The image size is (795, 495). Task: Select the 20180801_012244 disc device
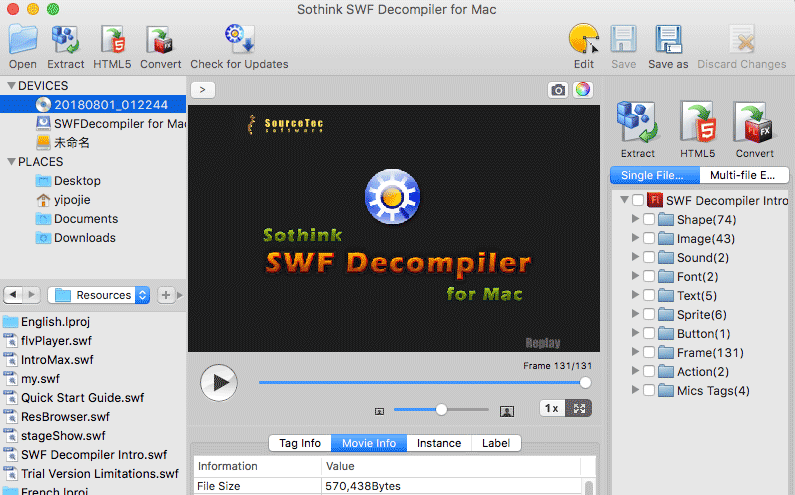93,104
